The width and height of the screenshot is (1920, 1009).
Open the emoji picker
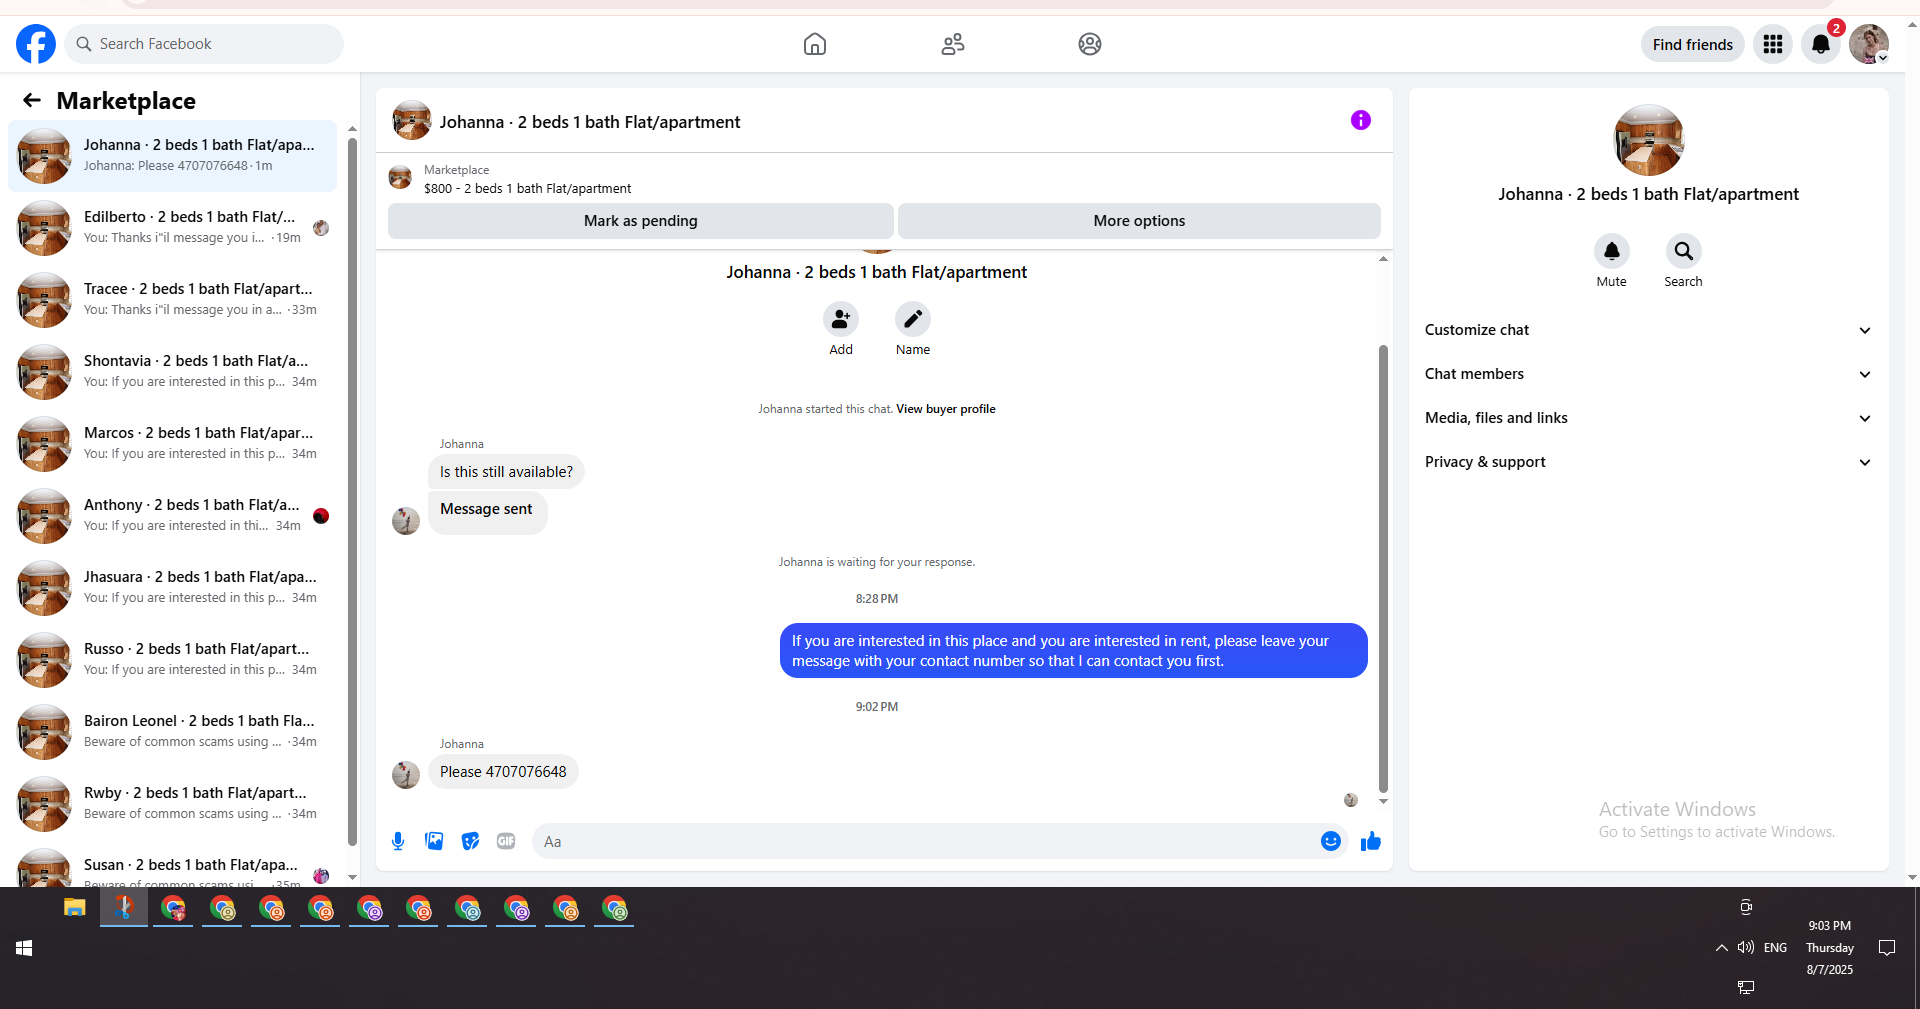[1331, 841]
